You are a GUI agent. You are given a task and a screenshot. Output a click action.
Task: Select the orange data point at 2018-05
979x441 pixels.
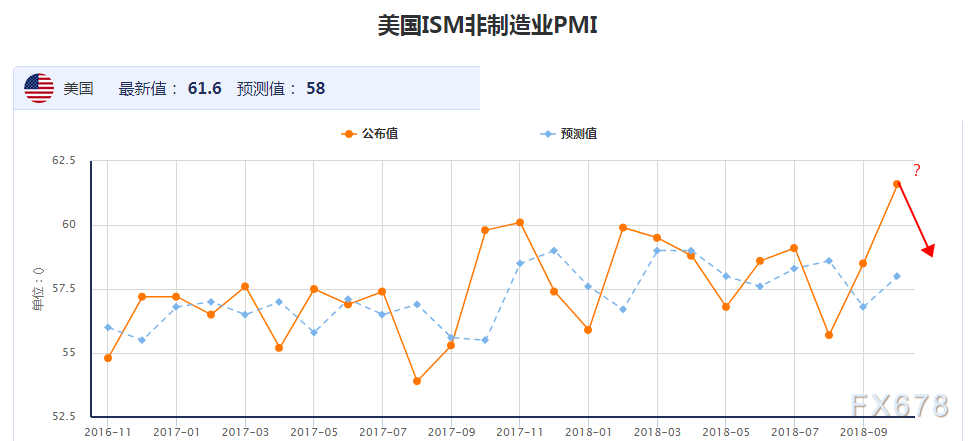coord(726,307)
